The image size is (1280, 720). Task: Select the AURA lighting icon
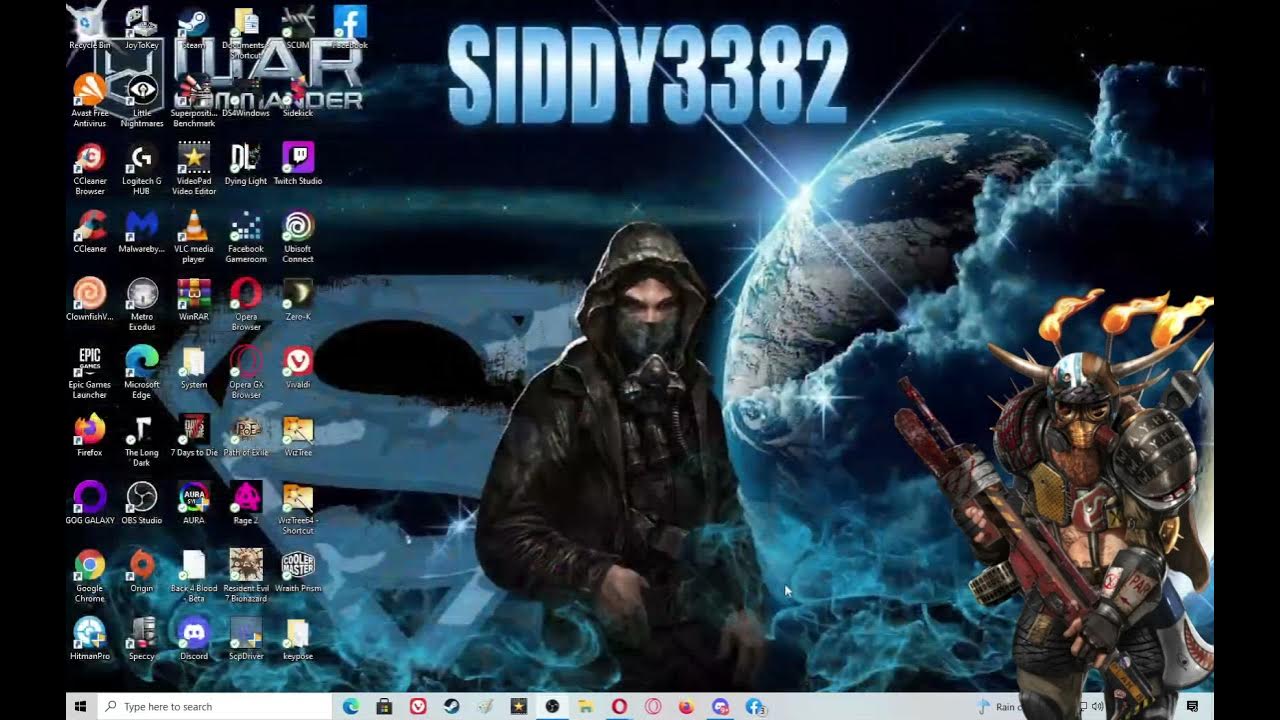(x=194, y=504)
